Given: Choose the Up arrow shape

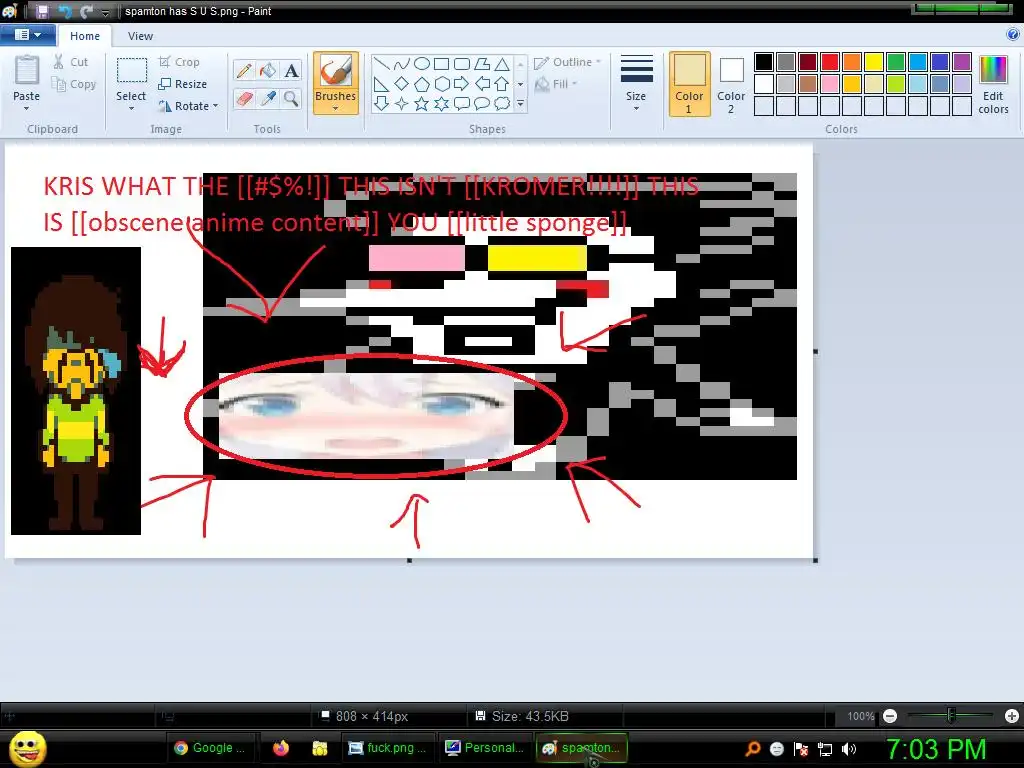Looking at the screenshot, I should pos(502,84).
